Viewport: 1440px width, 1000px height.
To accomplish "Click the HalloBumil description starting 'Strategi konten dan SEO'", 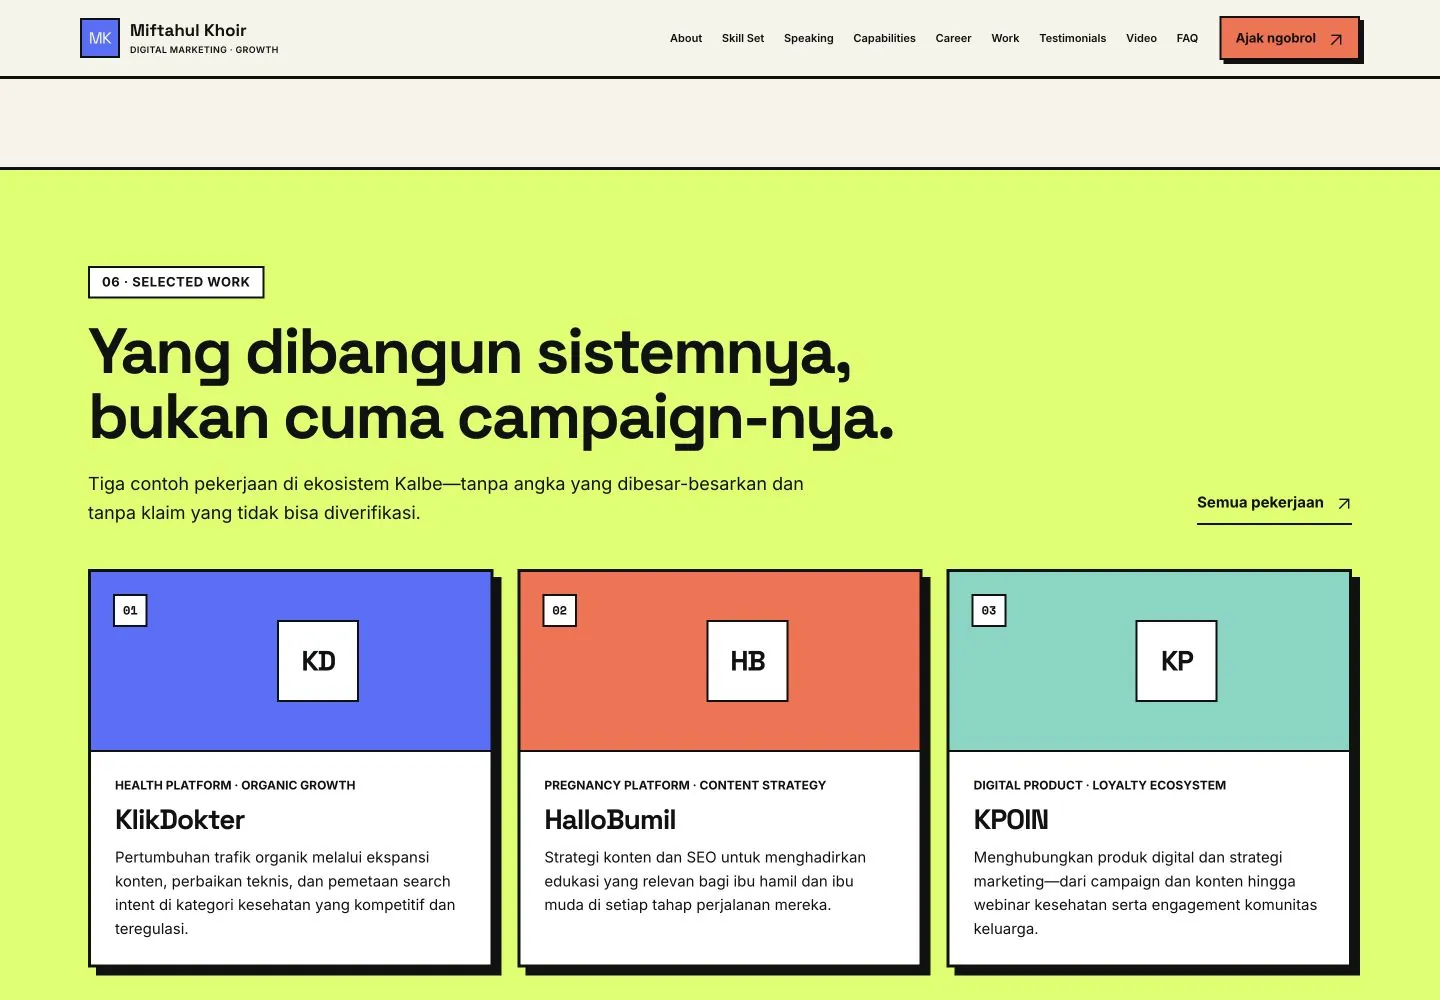I will (705, 881).
